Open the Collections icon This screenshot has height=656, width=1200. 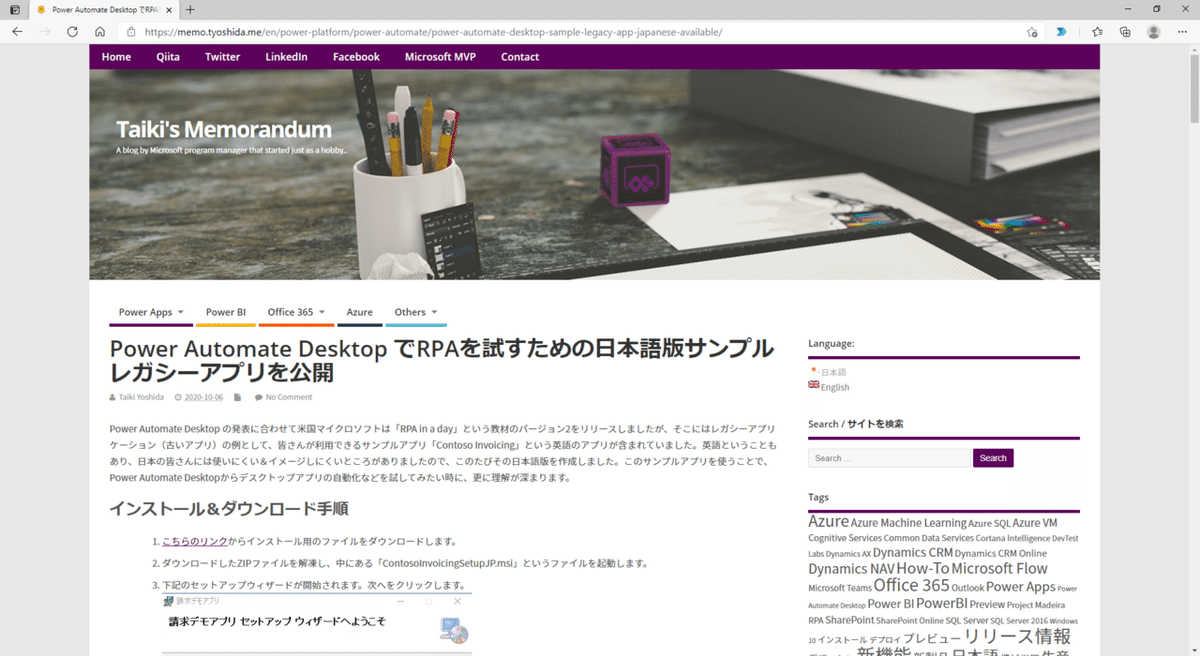pos(1125,32)
